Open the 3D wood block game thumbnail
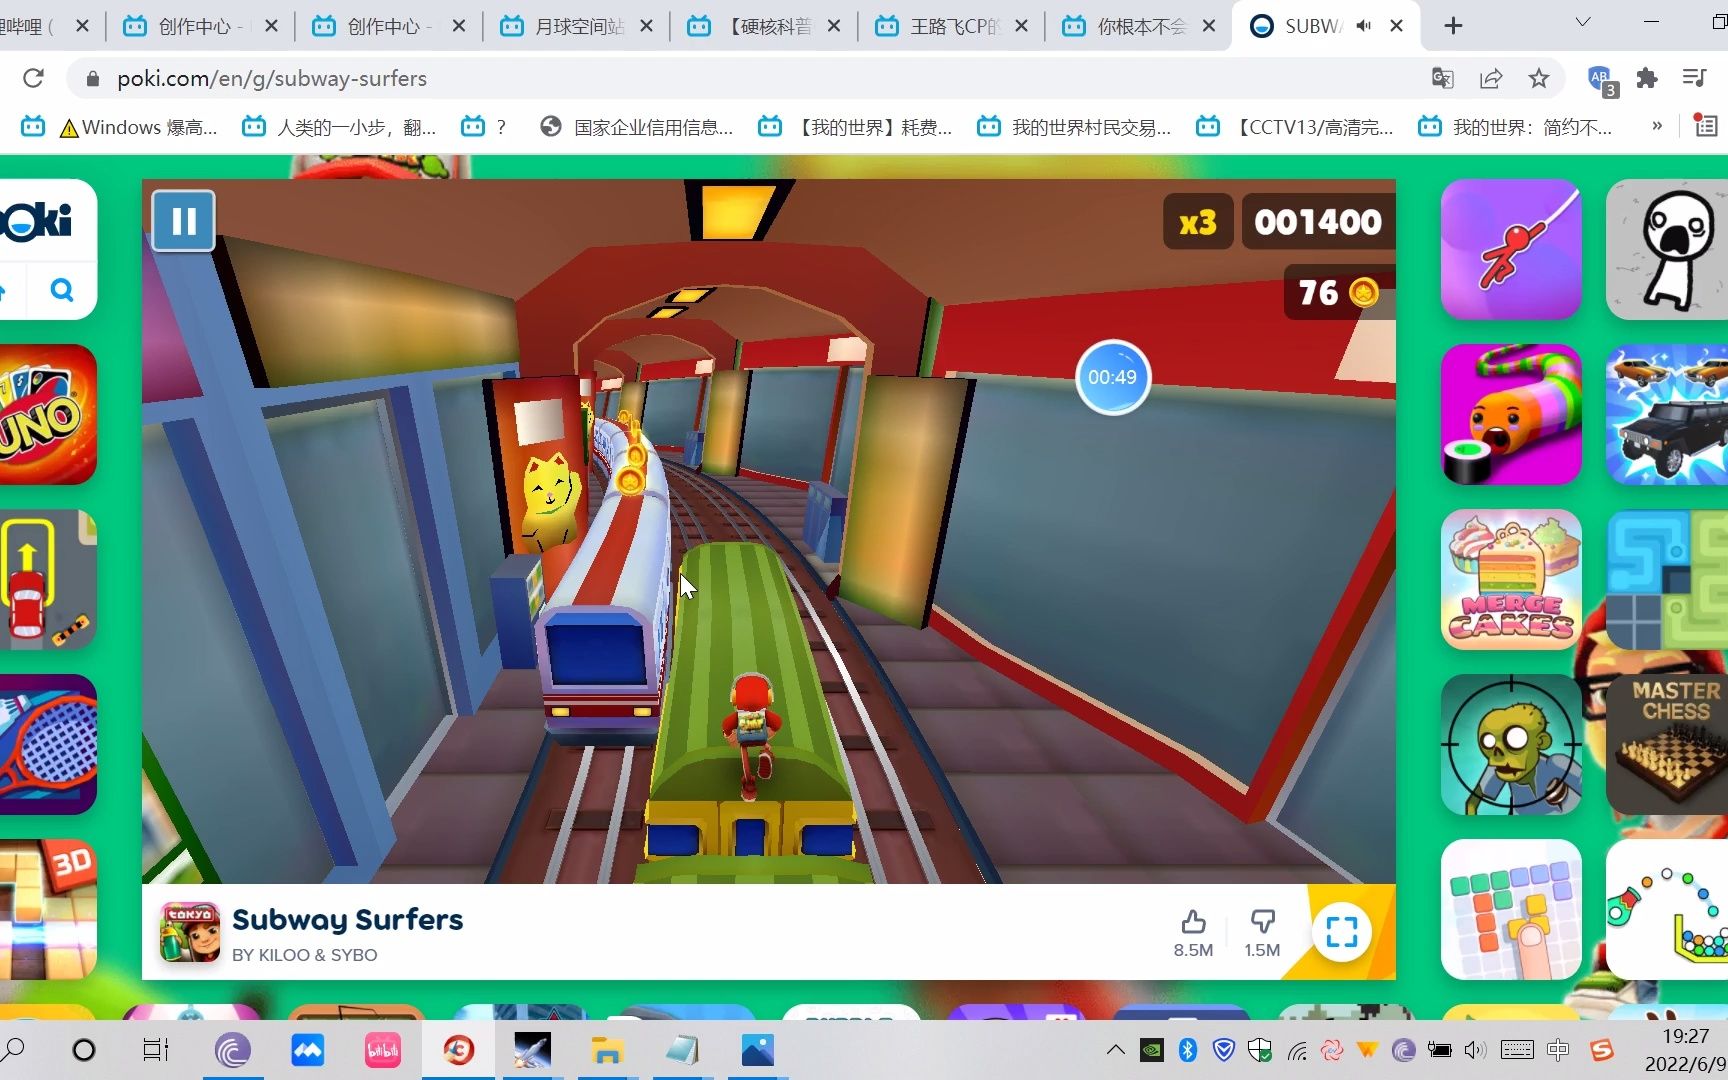Image resolution: width=1728 pixels, height=1080 pixels. 46,909
